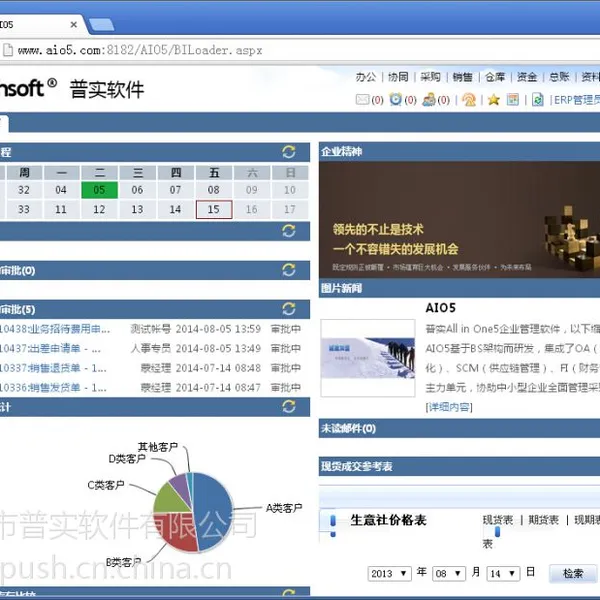This screenshot has height=600, width=600.
Task: Click the 人事专员 submitter name
Action: 150,349
